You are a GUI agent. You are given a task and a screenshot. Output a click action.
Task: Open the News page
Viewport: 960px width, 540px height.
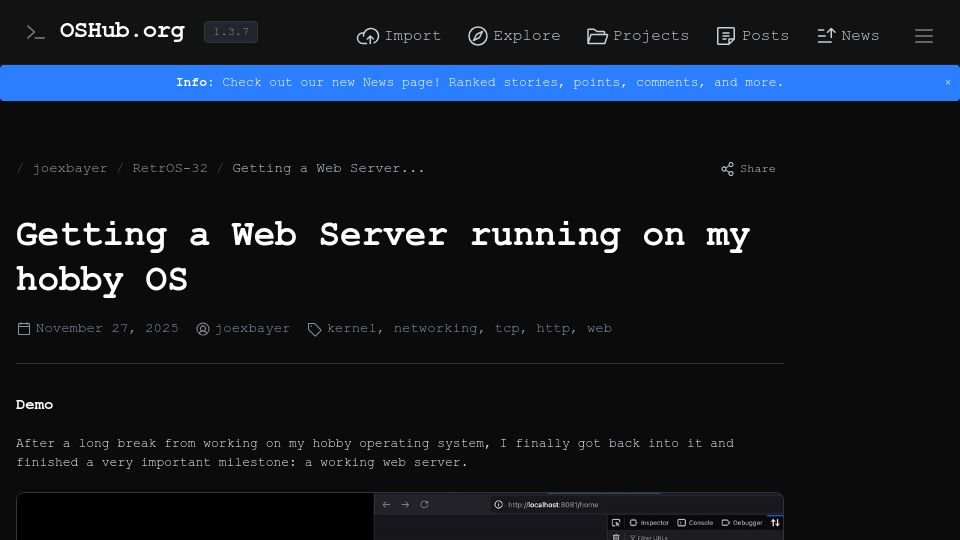pos(848,36)
